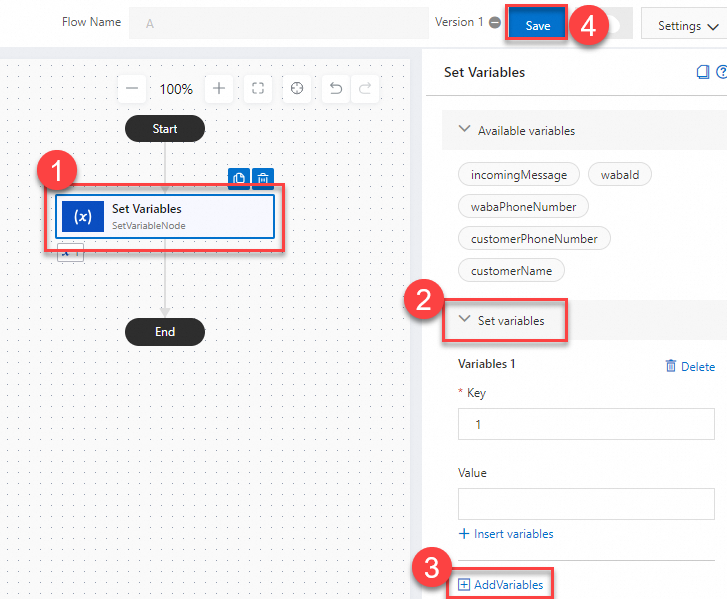Select the Start node
727x599 pixels.
click(x=165, y=128)
